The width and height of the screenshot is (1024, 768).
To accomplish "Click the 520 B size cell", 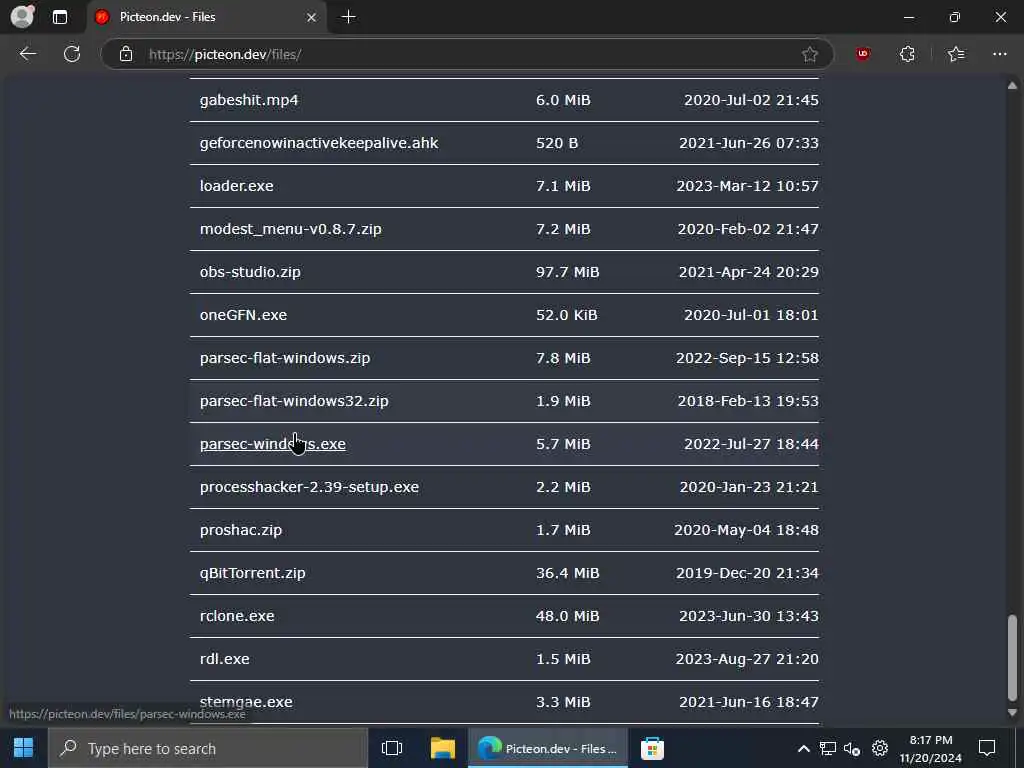I will [556, 143].
